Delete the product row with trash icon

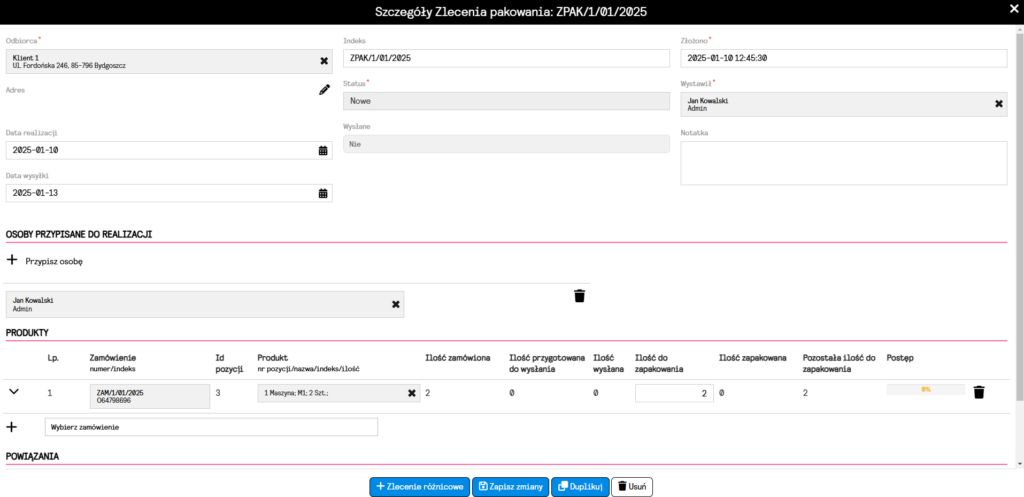(979, 392)
